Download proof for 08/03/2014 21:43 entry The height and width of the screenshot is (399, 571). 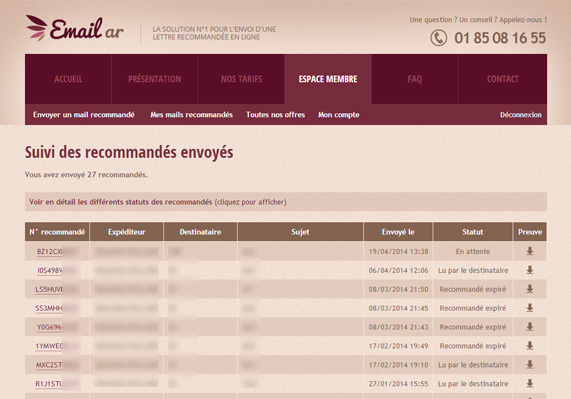pyautogui.click(x=530, y=327)
